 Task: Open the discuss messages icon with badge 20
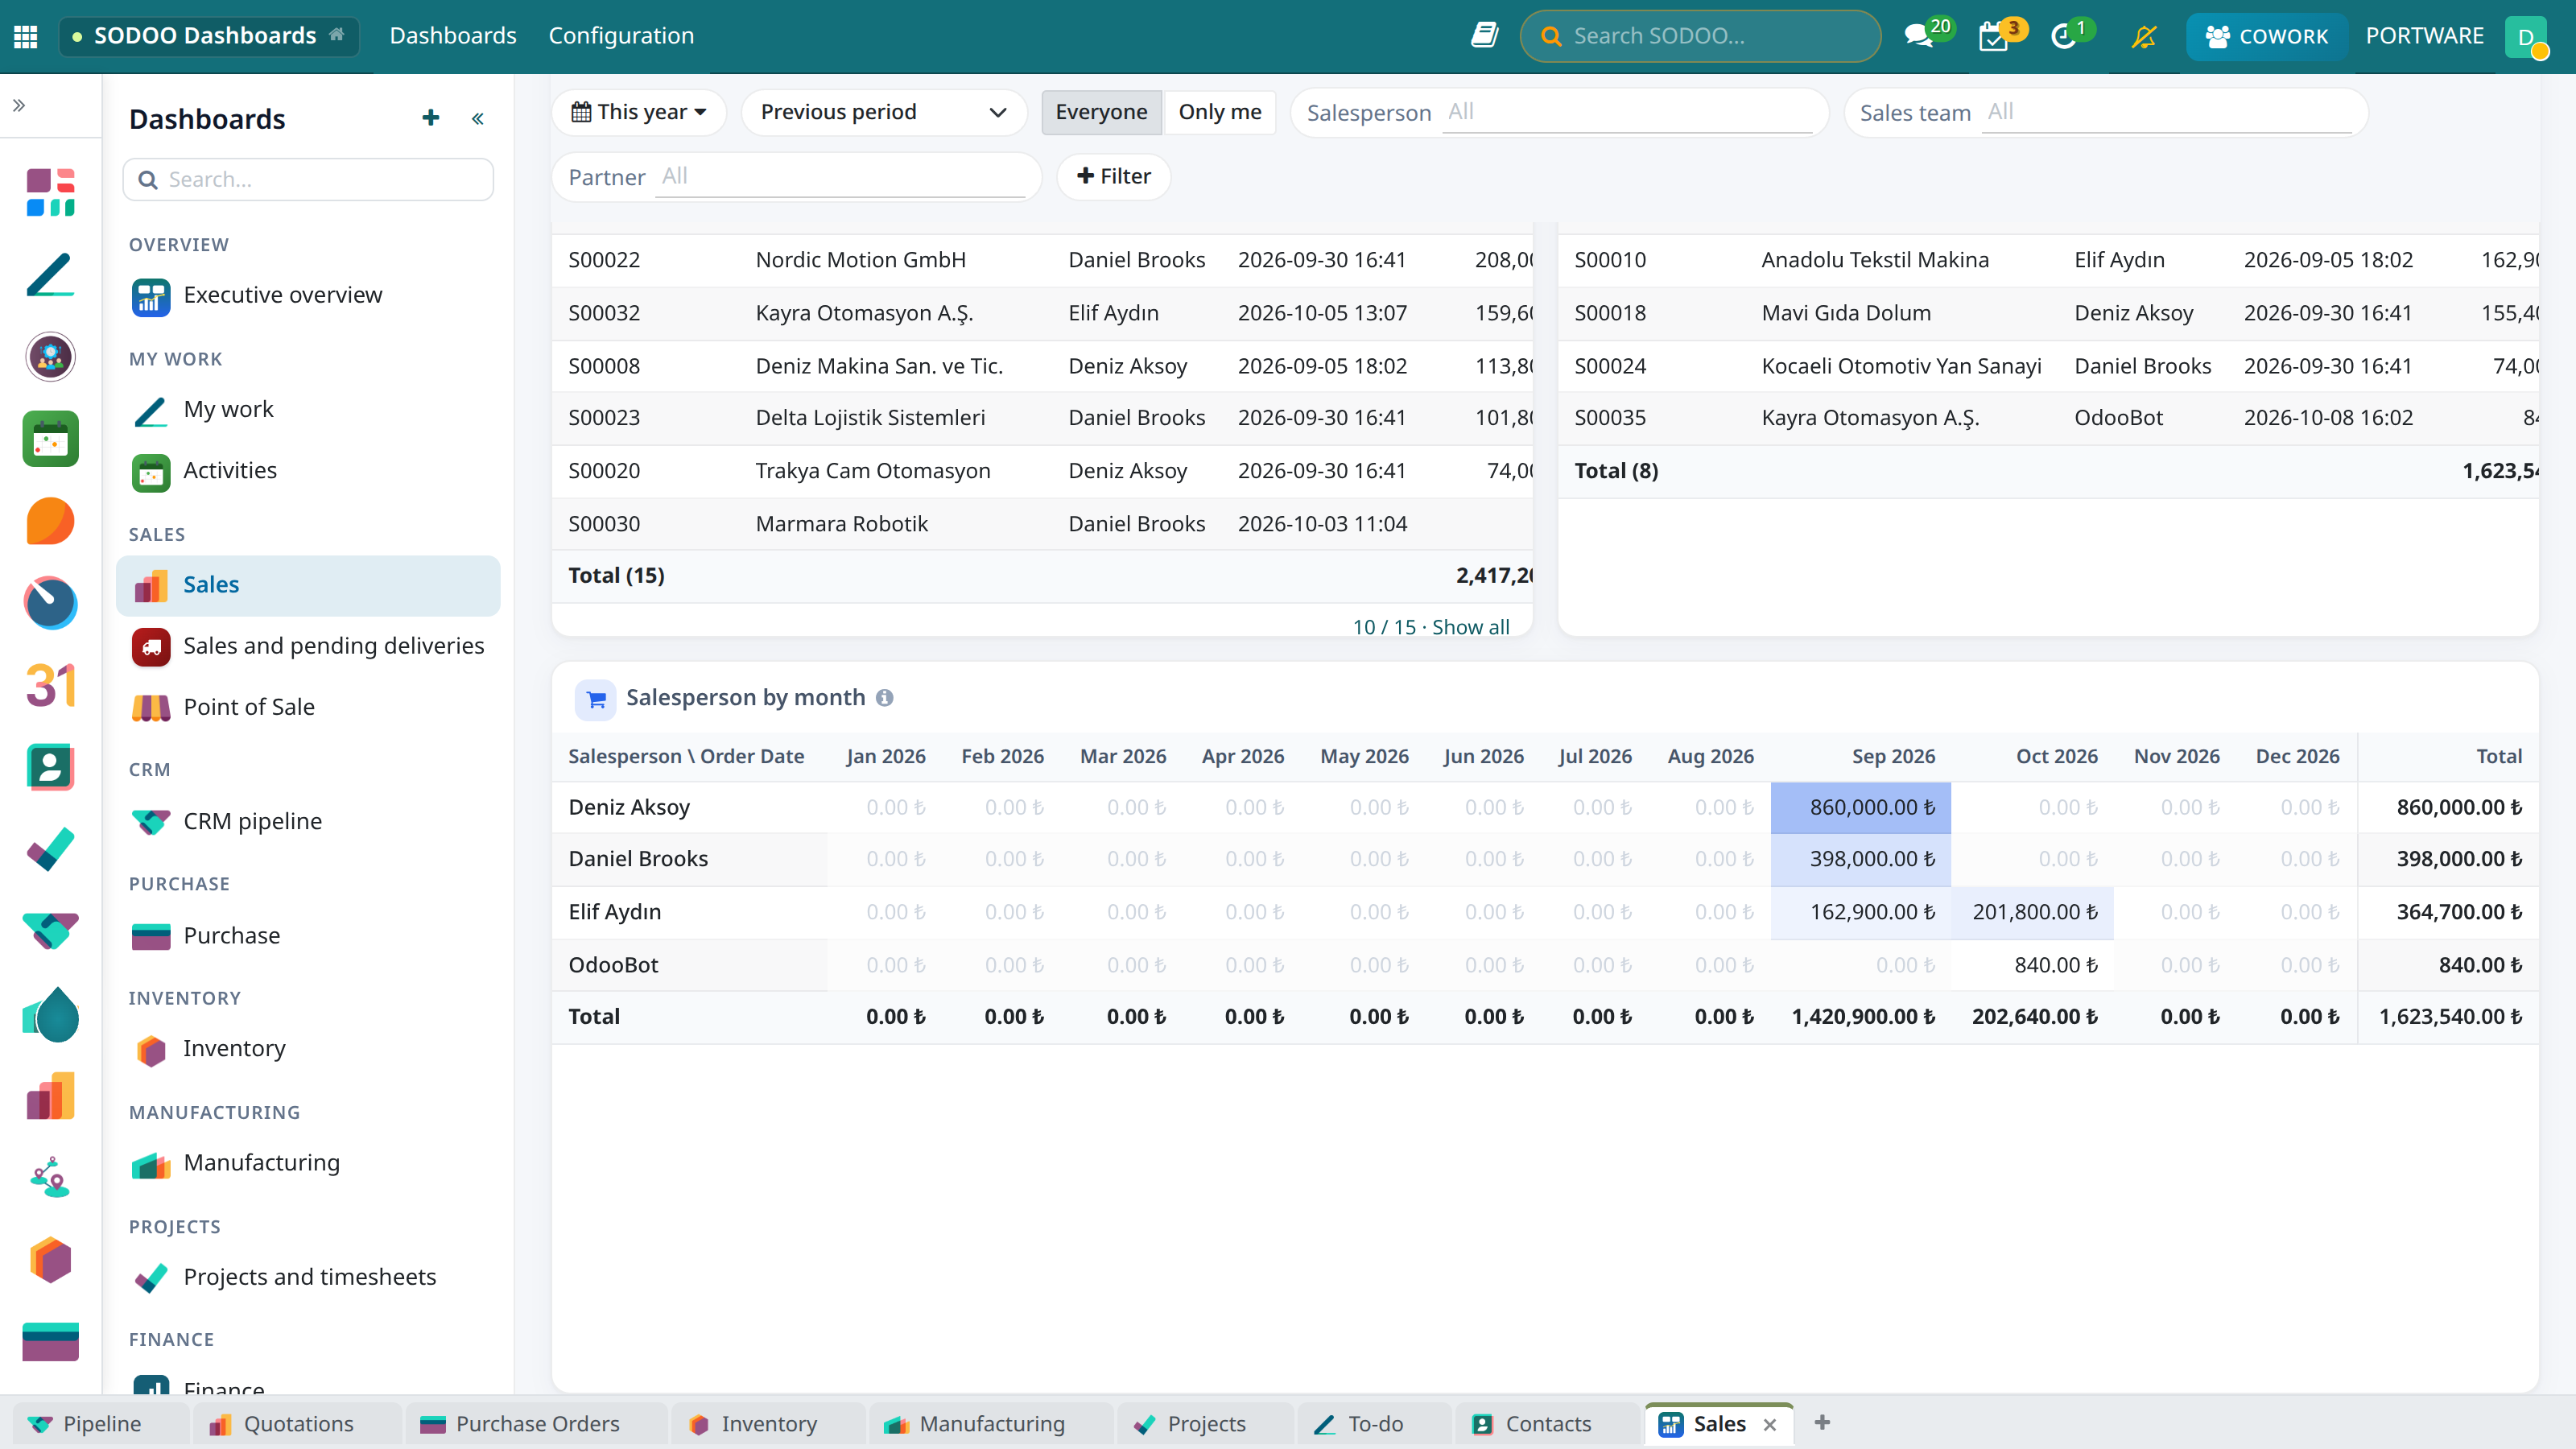(1920, 36)
